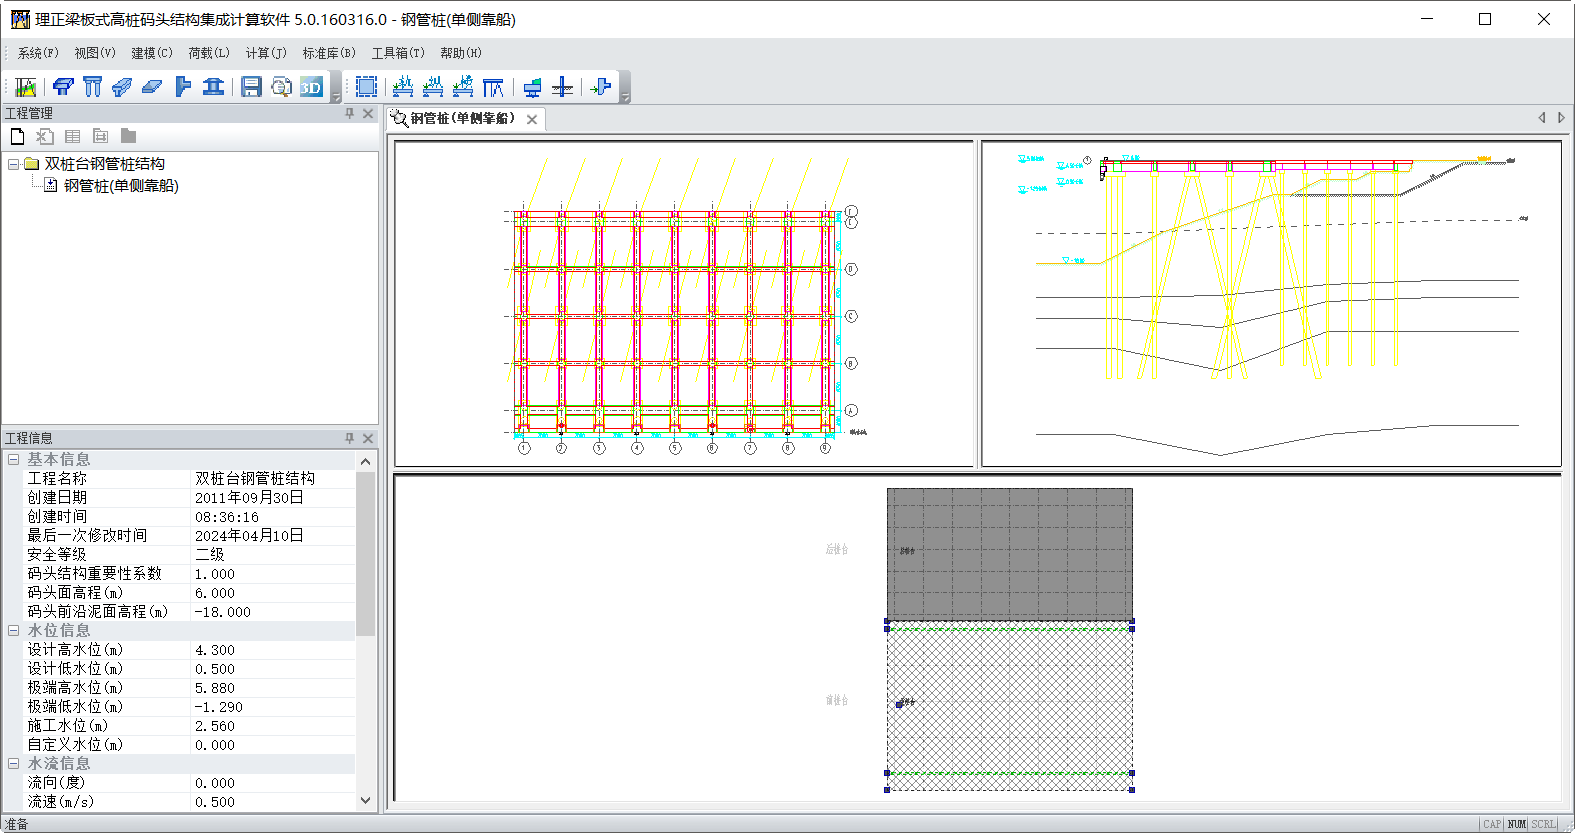Viewport: 1575px width, 833px height.
Task: Click the save (floppy disk) toolbar icon
Action: [x=251, y=87]
